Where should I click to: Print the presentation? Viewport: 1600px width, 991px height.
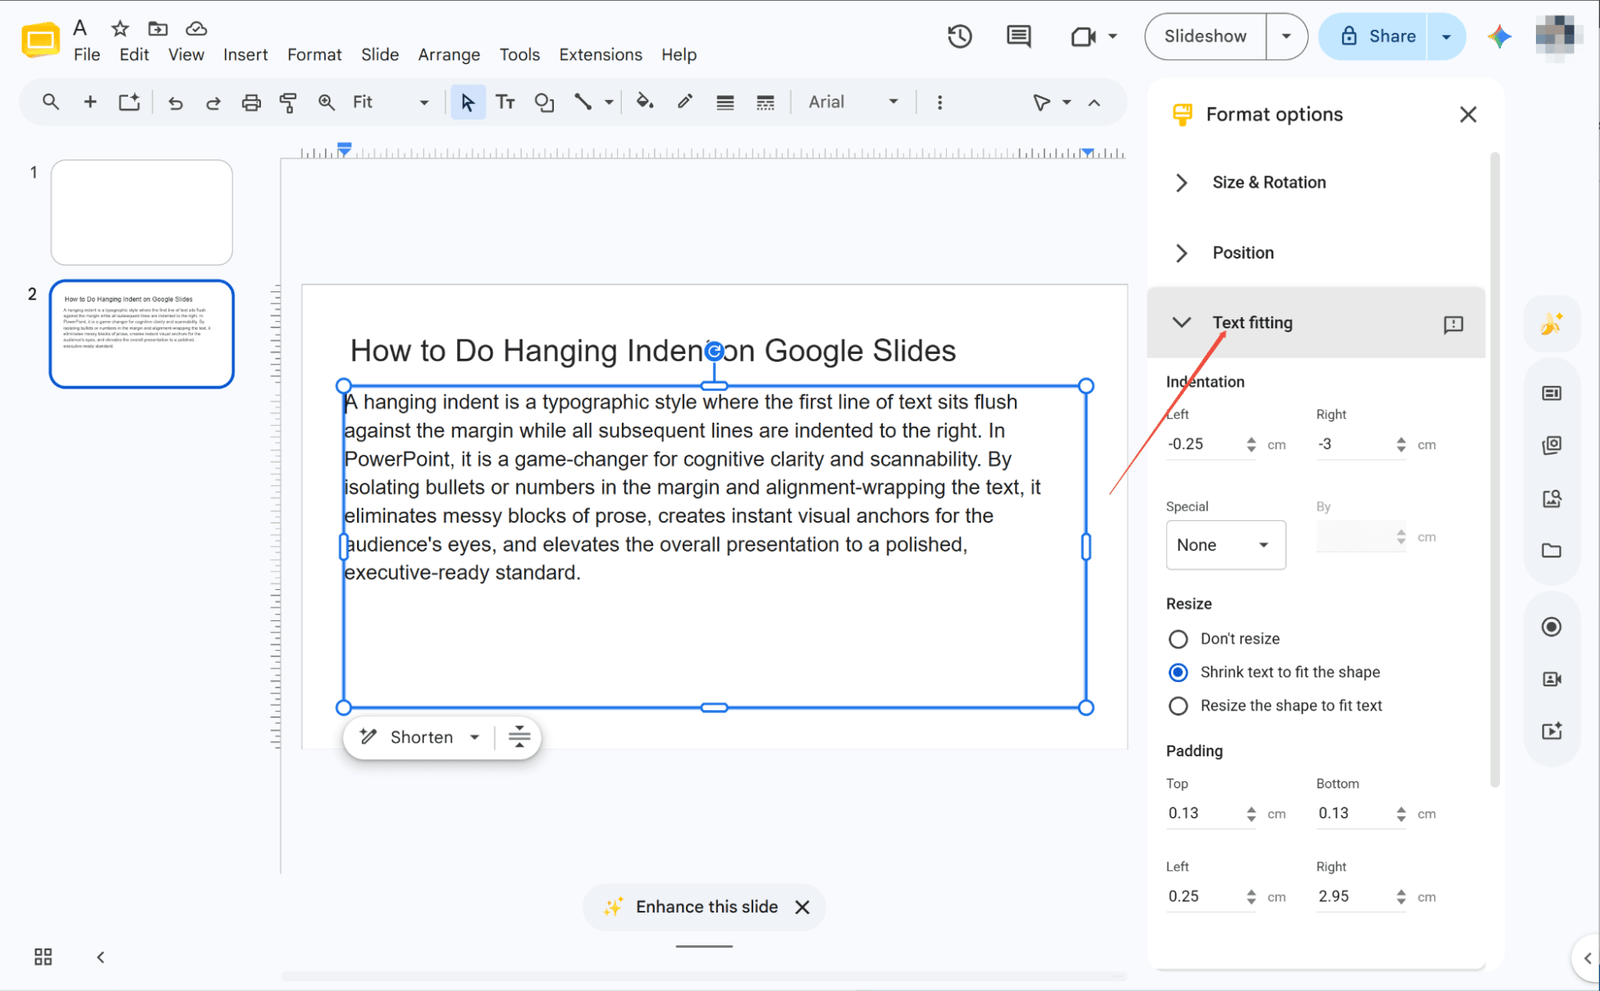pyautogui.click(x=251, y=102)
